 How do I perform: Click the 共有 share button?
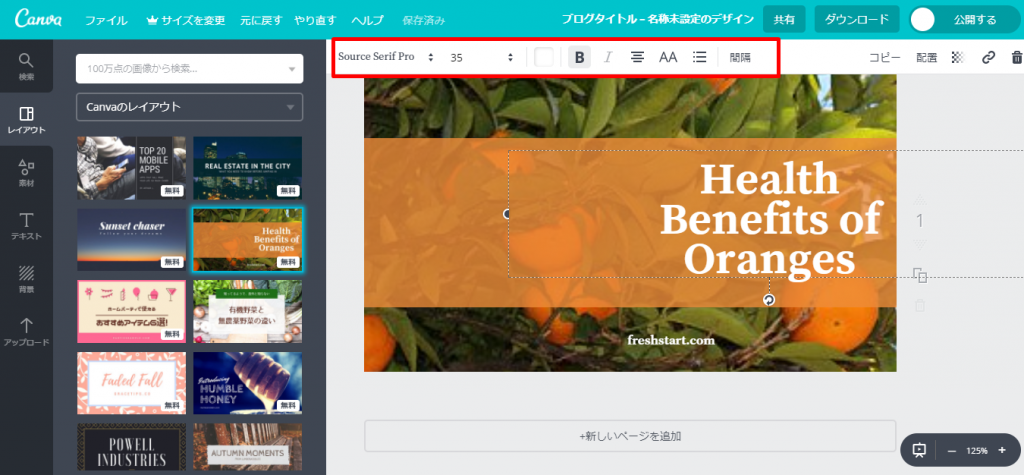[x=784, y=20]
